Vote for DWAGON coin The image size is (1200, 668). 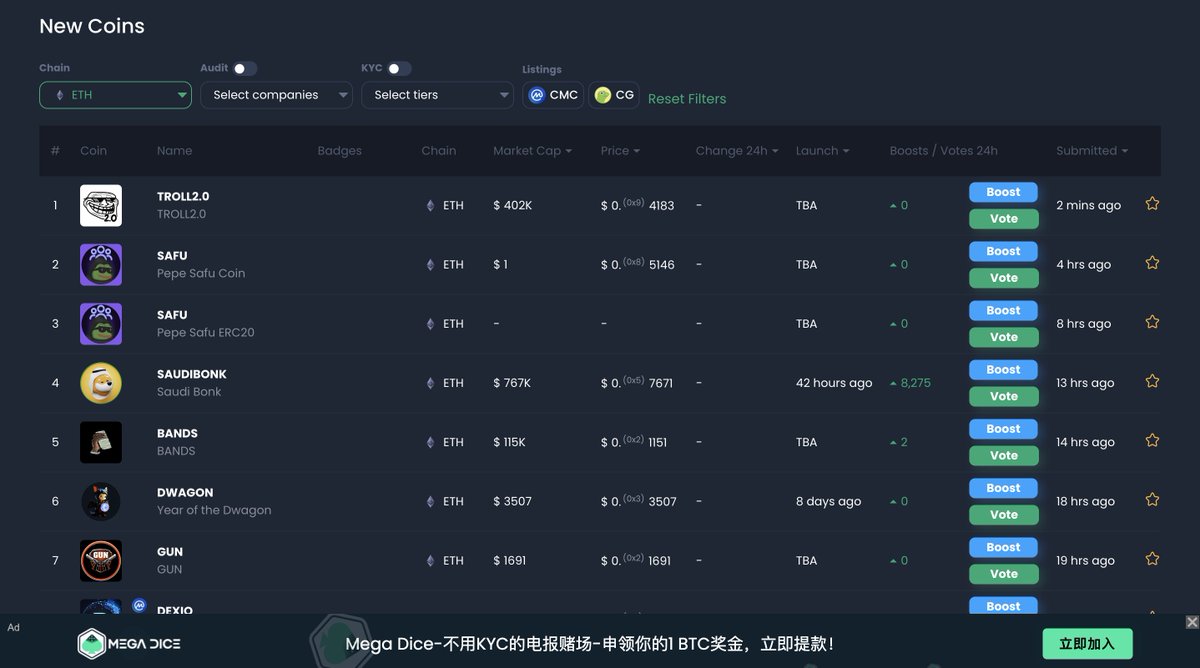pos(1003,514)
